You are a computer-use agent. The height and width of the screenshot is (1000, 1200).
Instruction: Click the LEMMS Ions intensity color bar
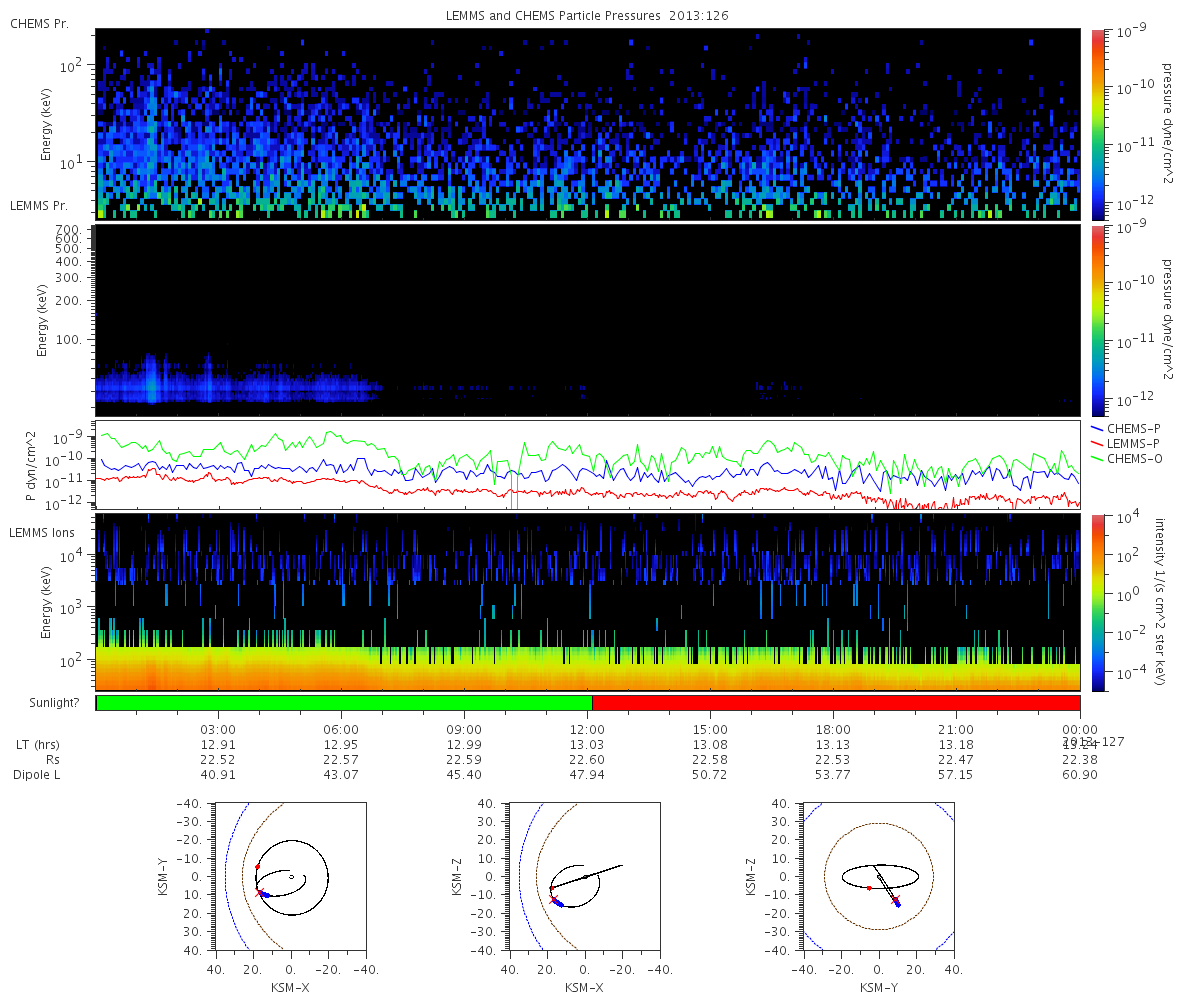point(1099,602)
